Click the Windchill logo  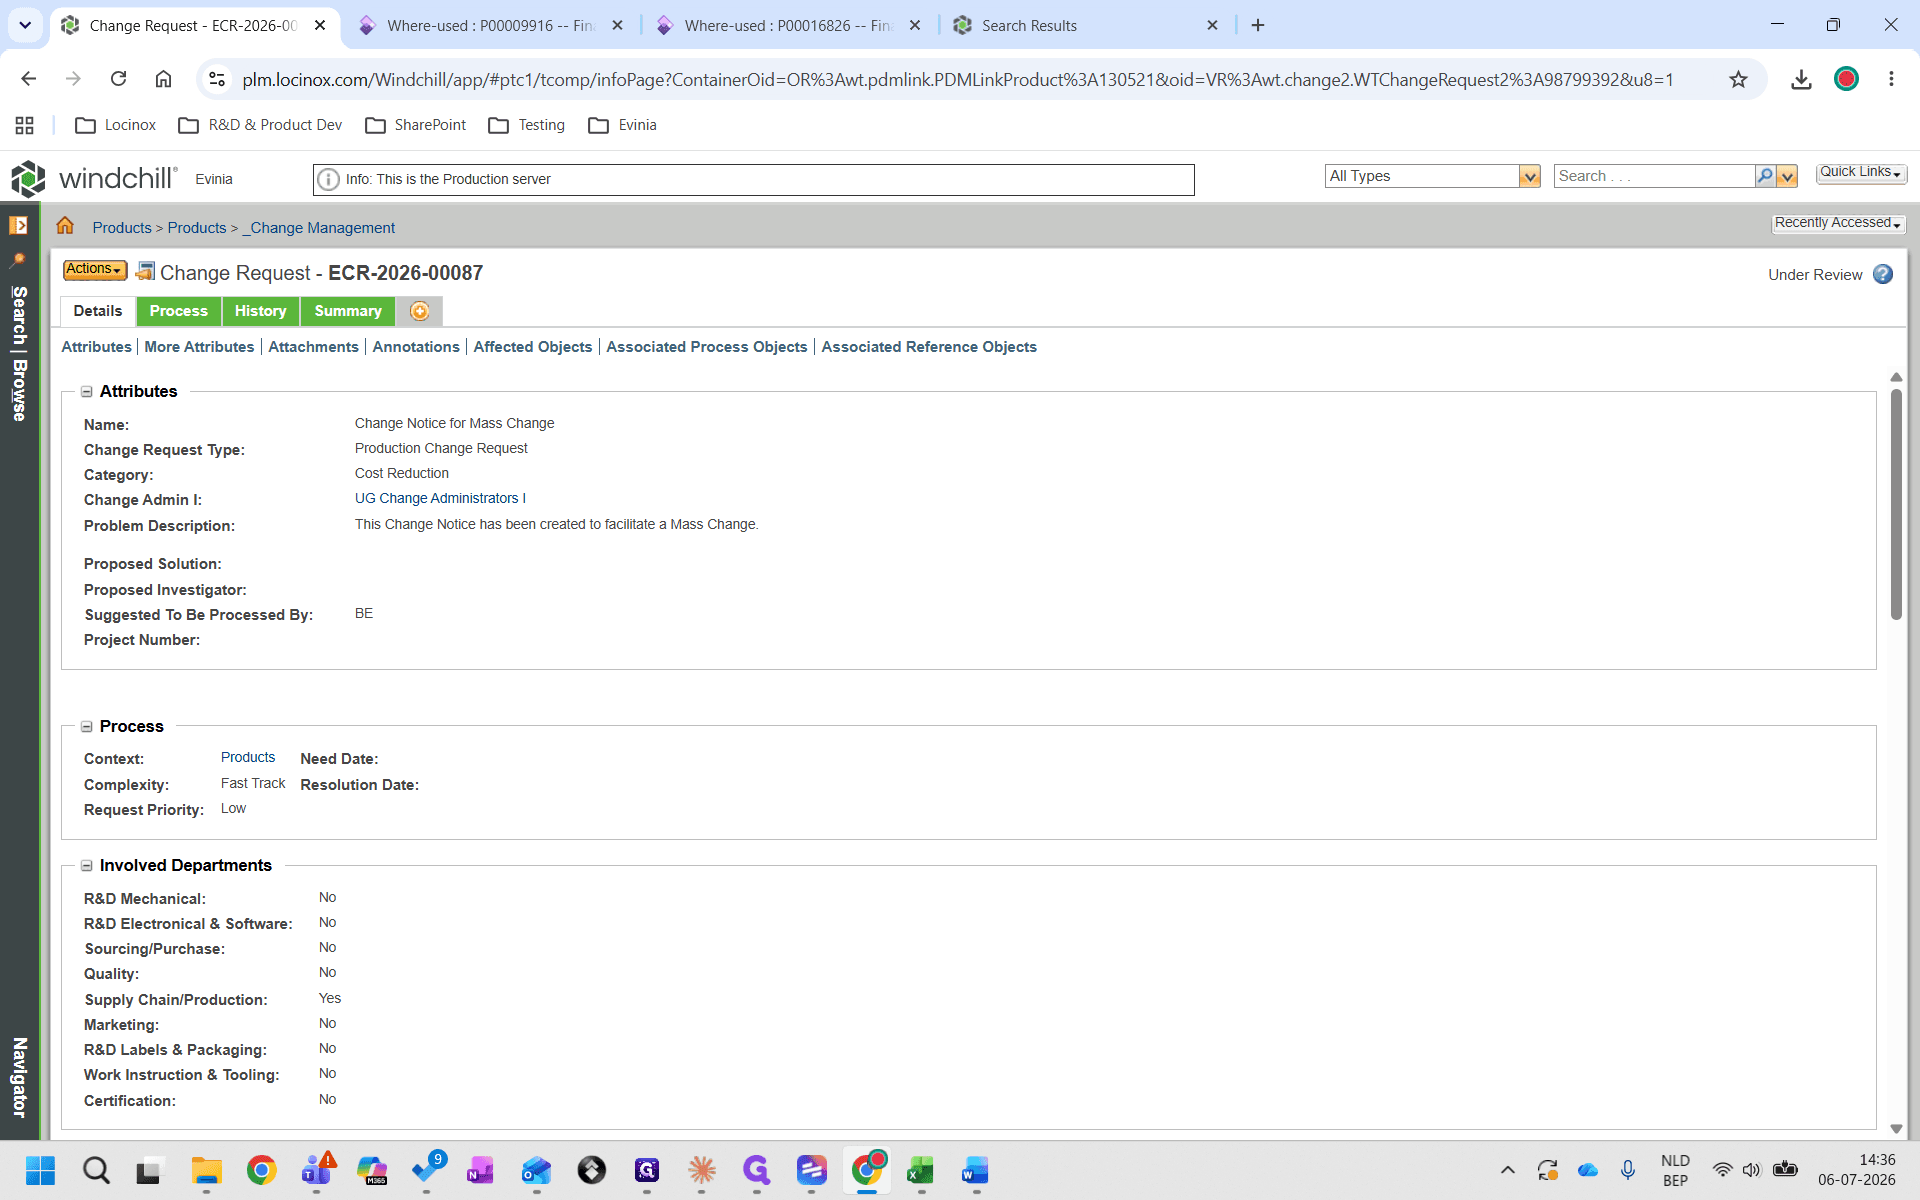(94, 178)
